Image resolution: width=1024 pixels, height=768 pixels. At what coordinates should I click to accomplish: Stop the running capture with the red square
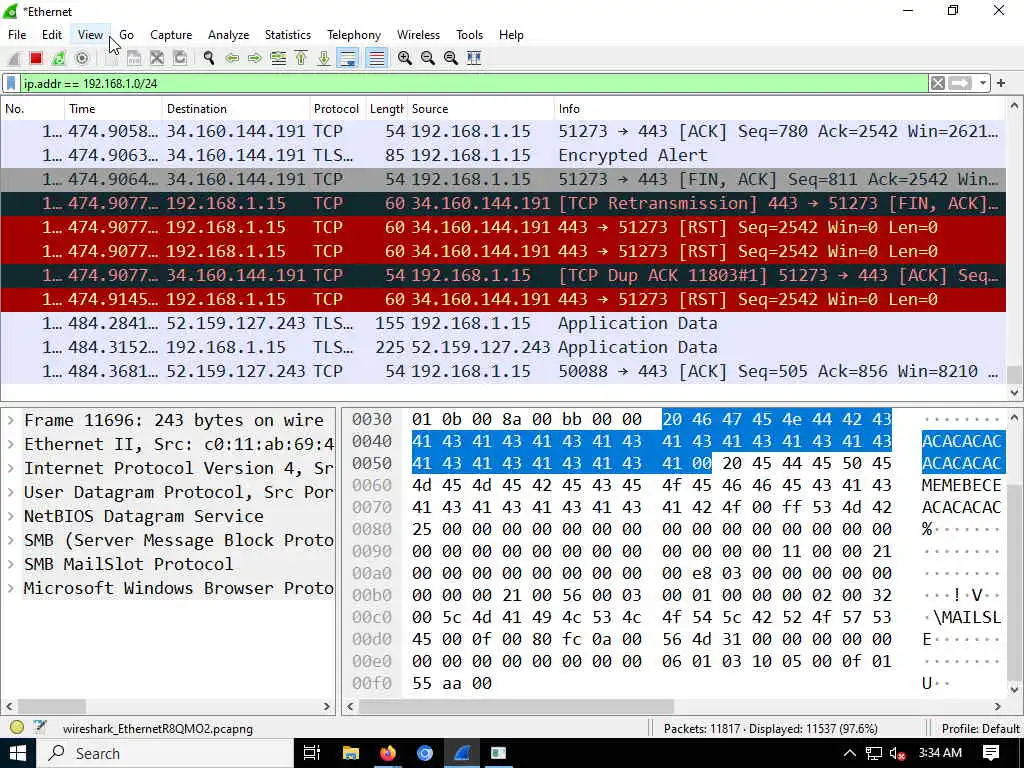point(36,58)
